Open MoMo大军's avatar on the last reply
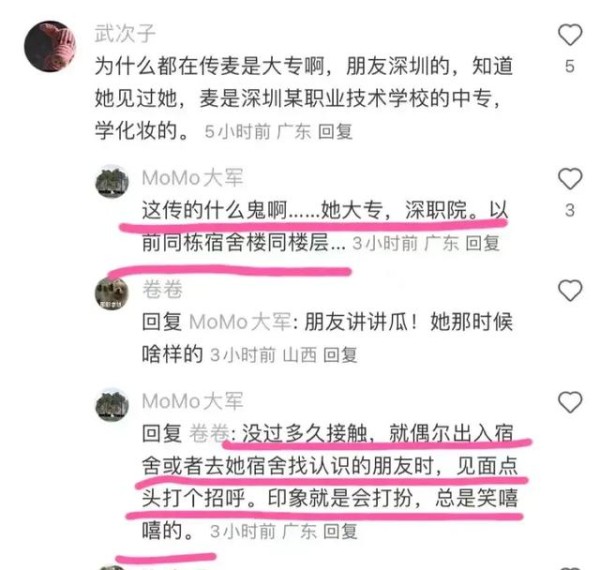Viewport: 600px width, 570px height. pos(112,405)
